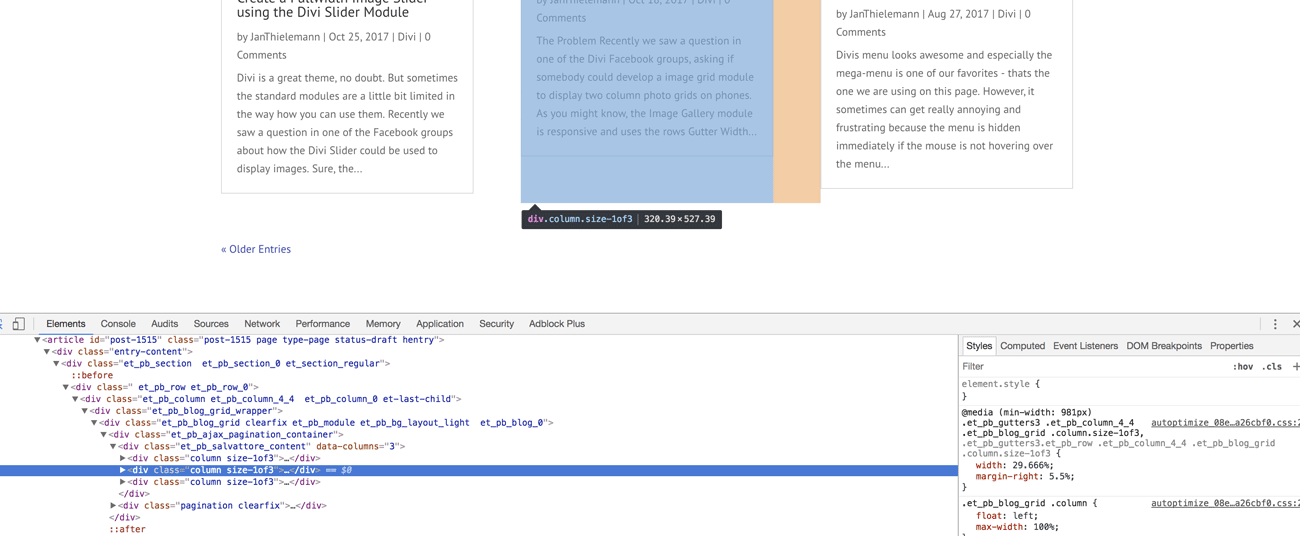
Task: Click the styles Filter input field
Action: [1090, 367]
